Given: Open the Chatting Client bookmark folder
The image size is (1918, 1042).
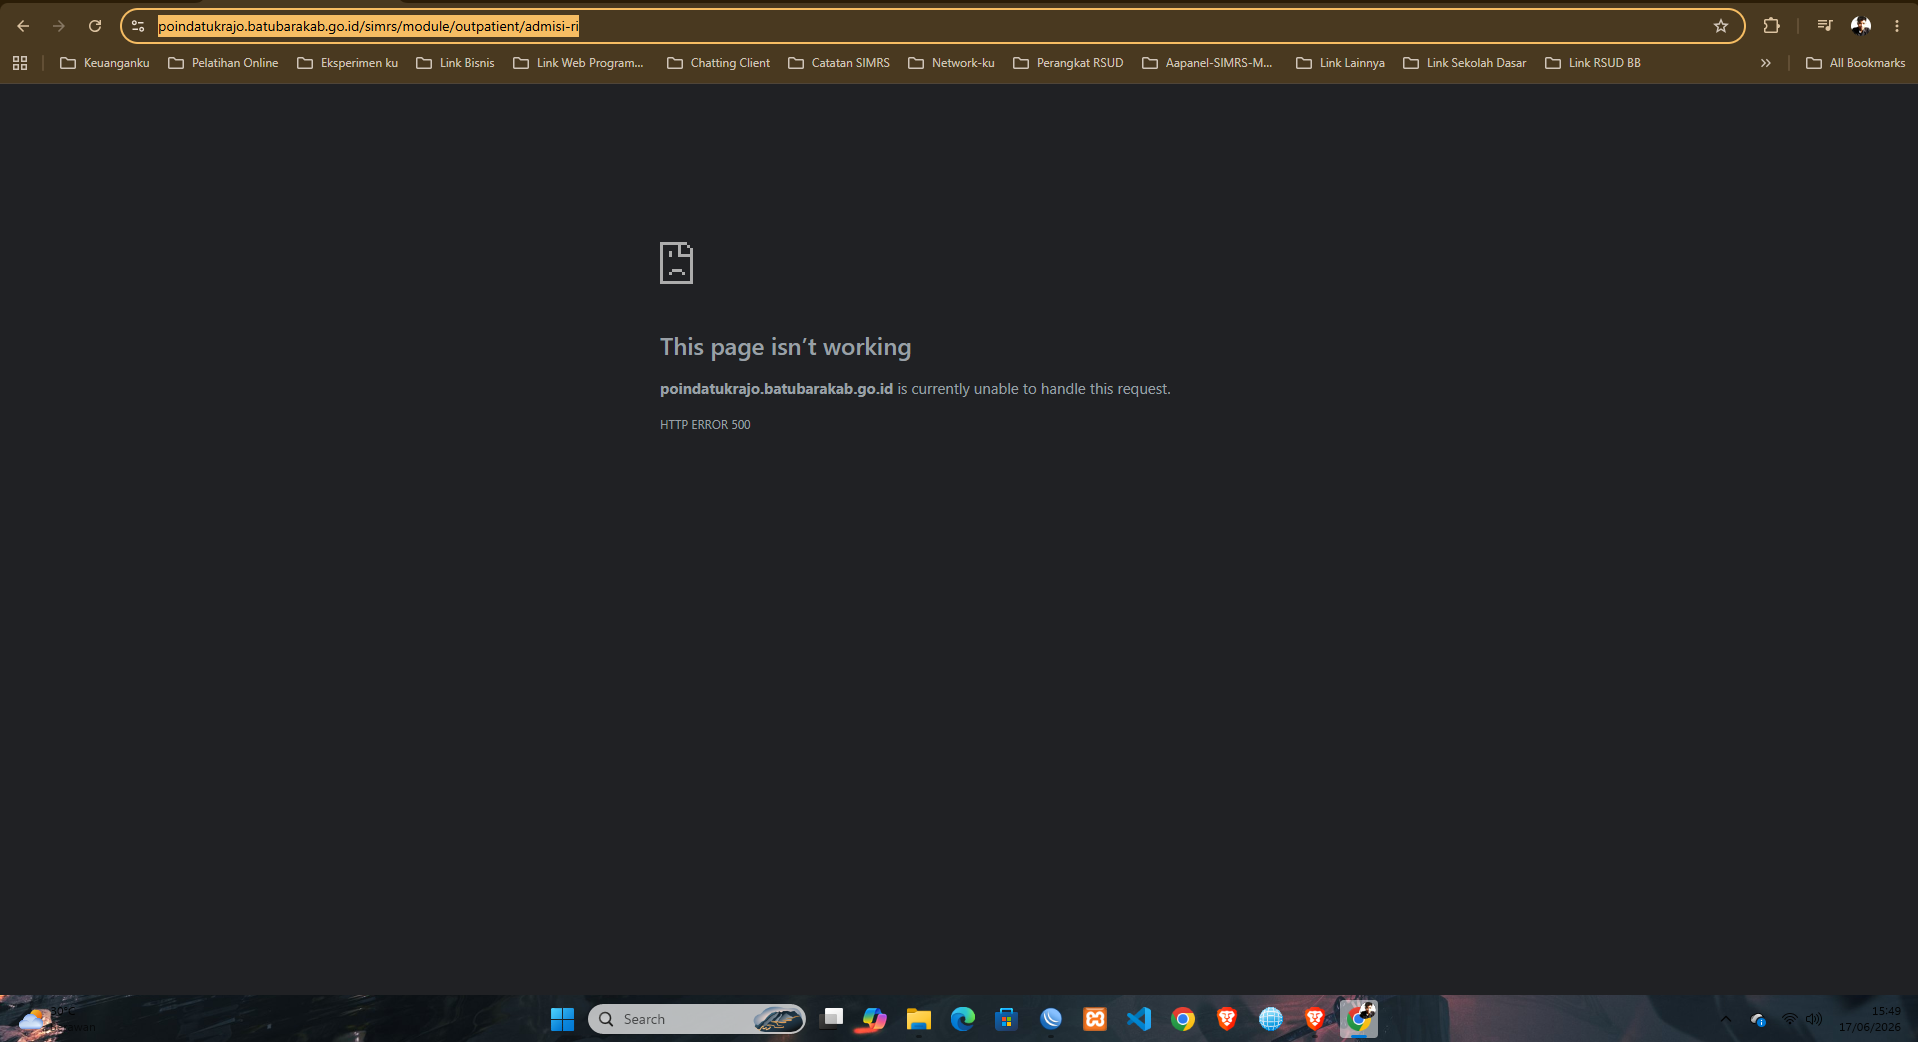Looking at the screenshot, I should click(x=719, y=63).
